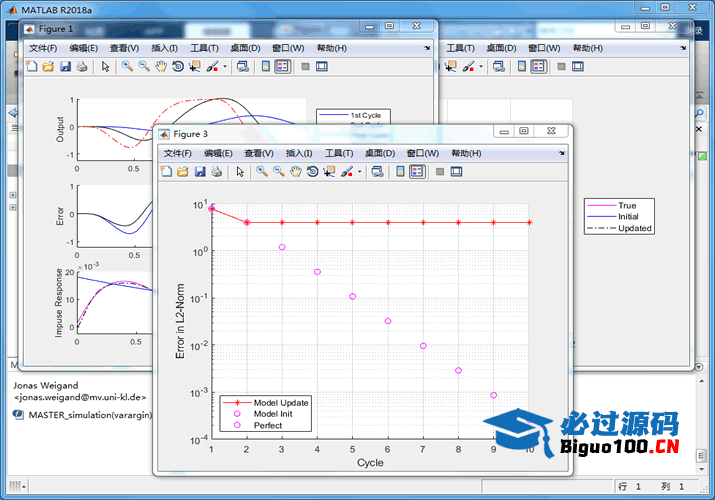
Task: Open Brush tool color dropdown arrow in Figure 3
Action: click(359, 172)
